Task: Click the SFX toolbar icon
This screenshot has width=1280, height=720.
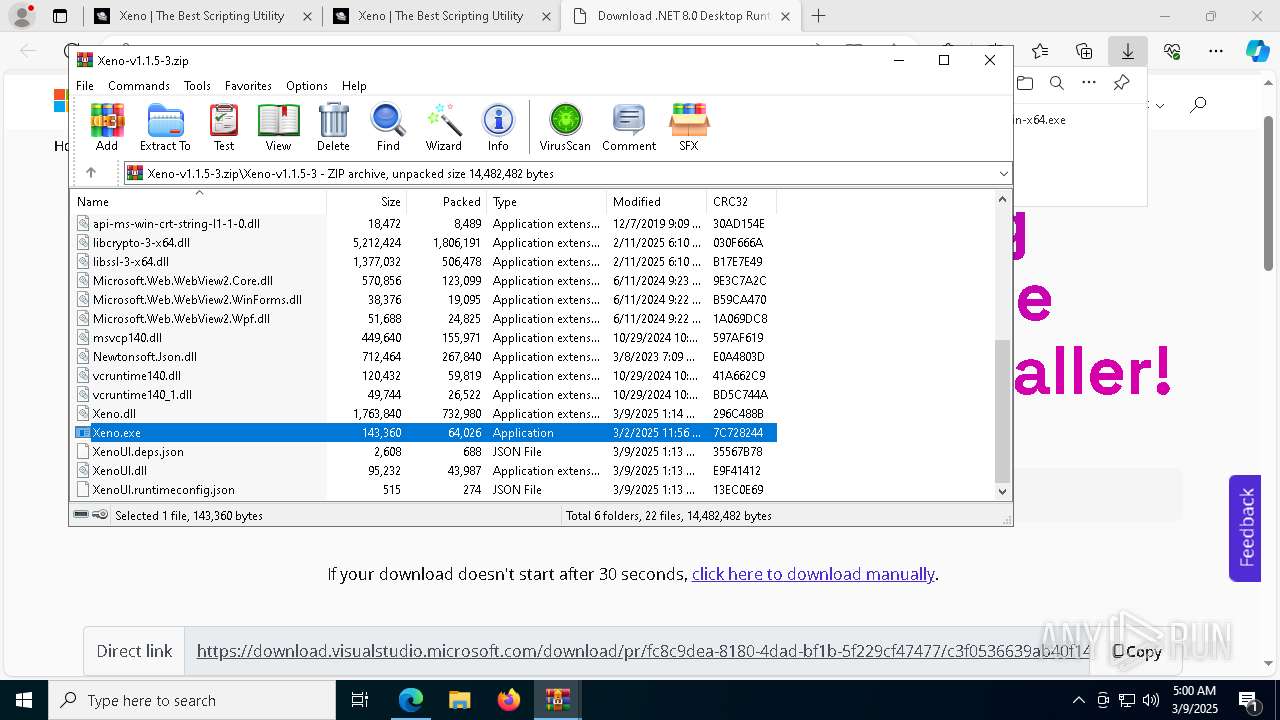Action: pos(689,127)
